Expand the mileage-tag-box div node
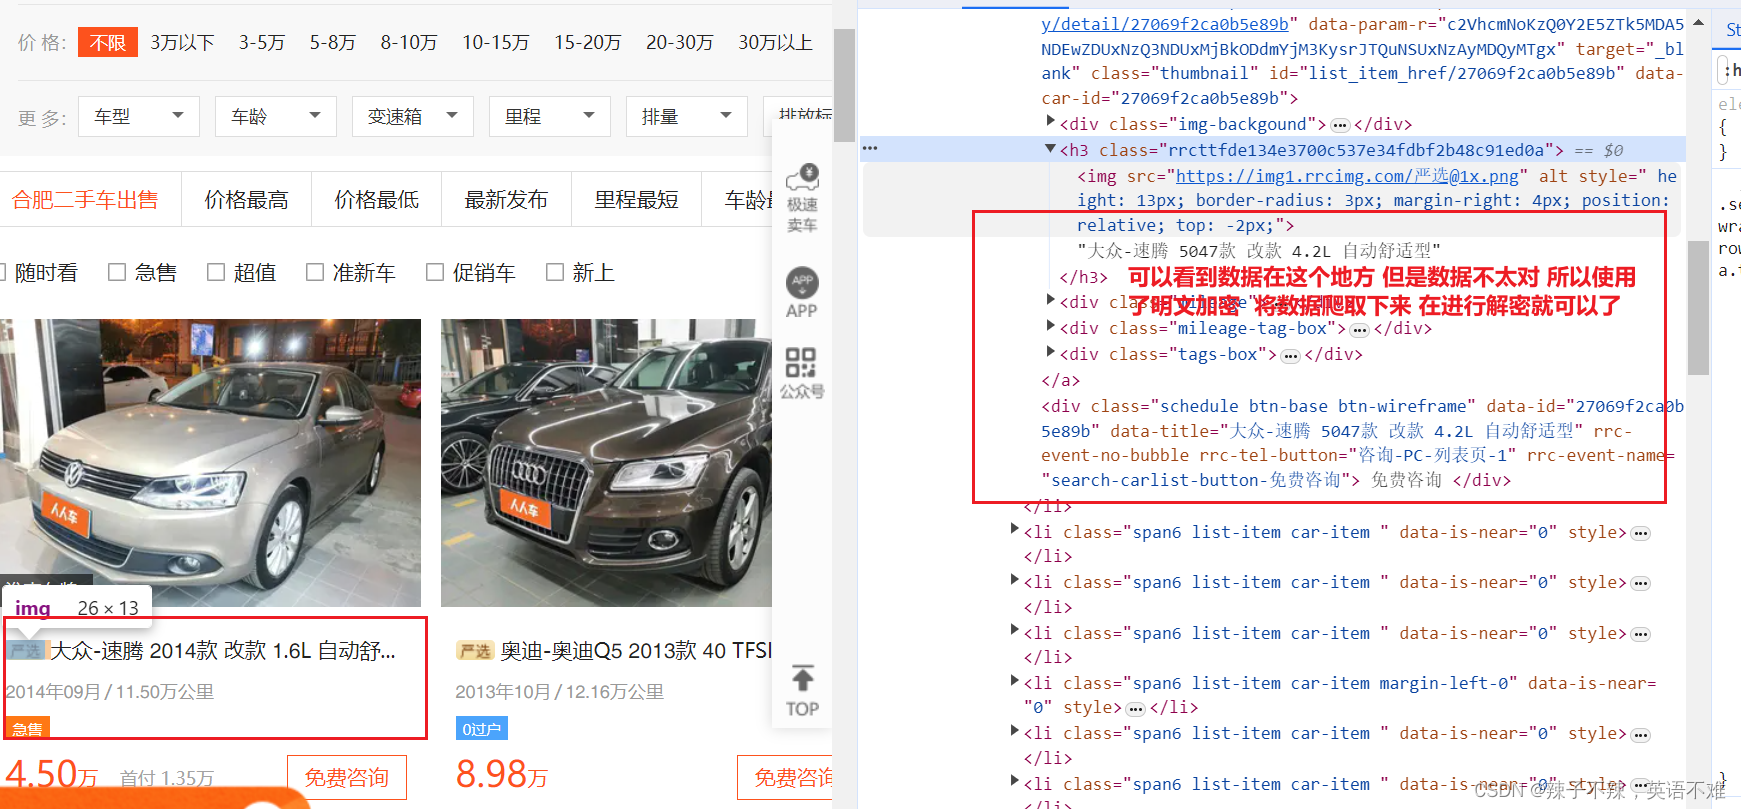Viewport: 1741px width, 809px height. tap(1050, 325)
